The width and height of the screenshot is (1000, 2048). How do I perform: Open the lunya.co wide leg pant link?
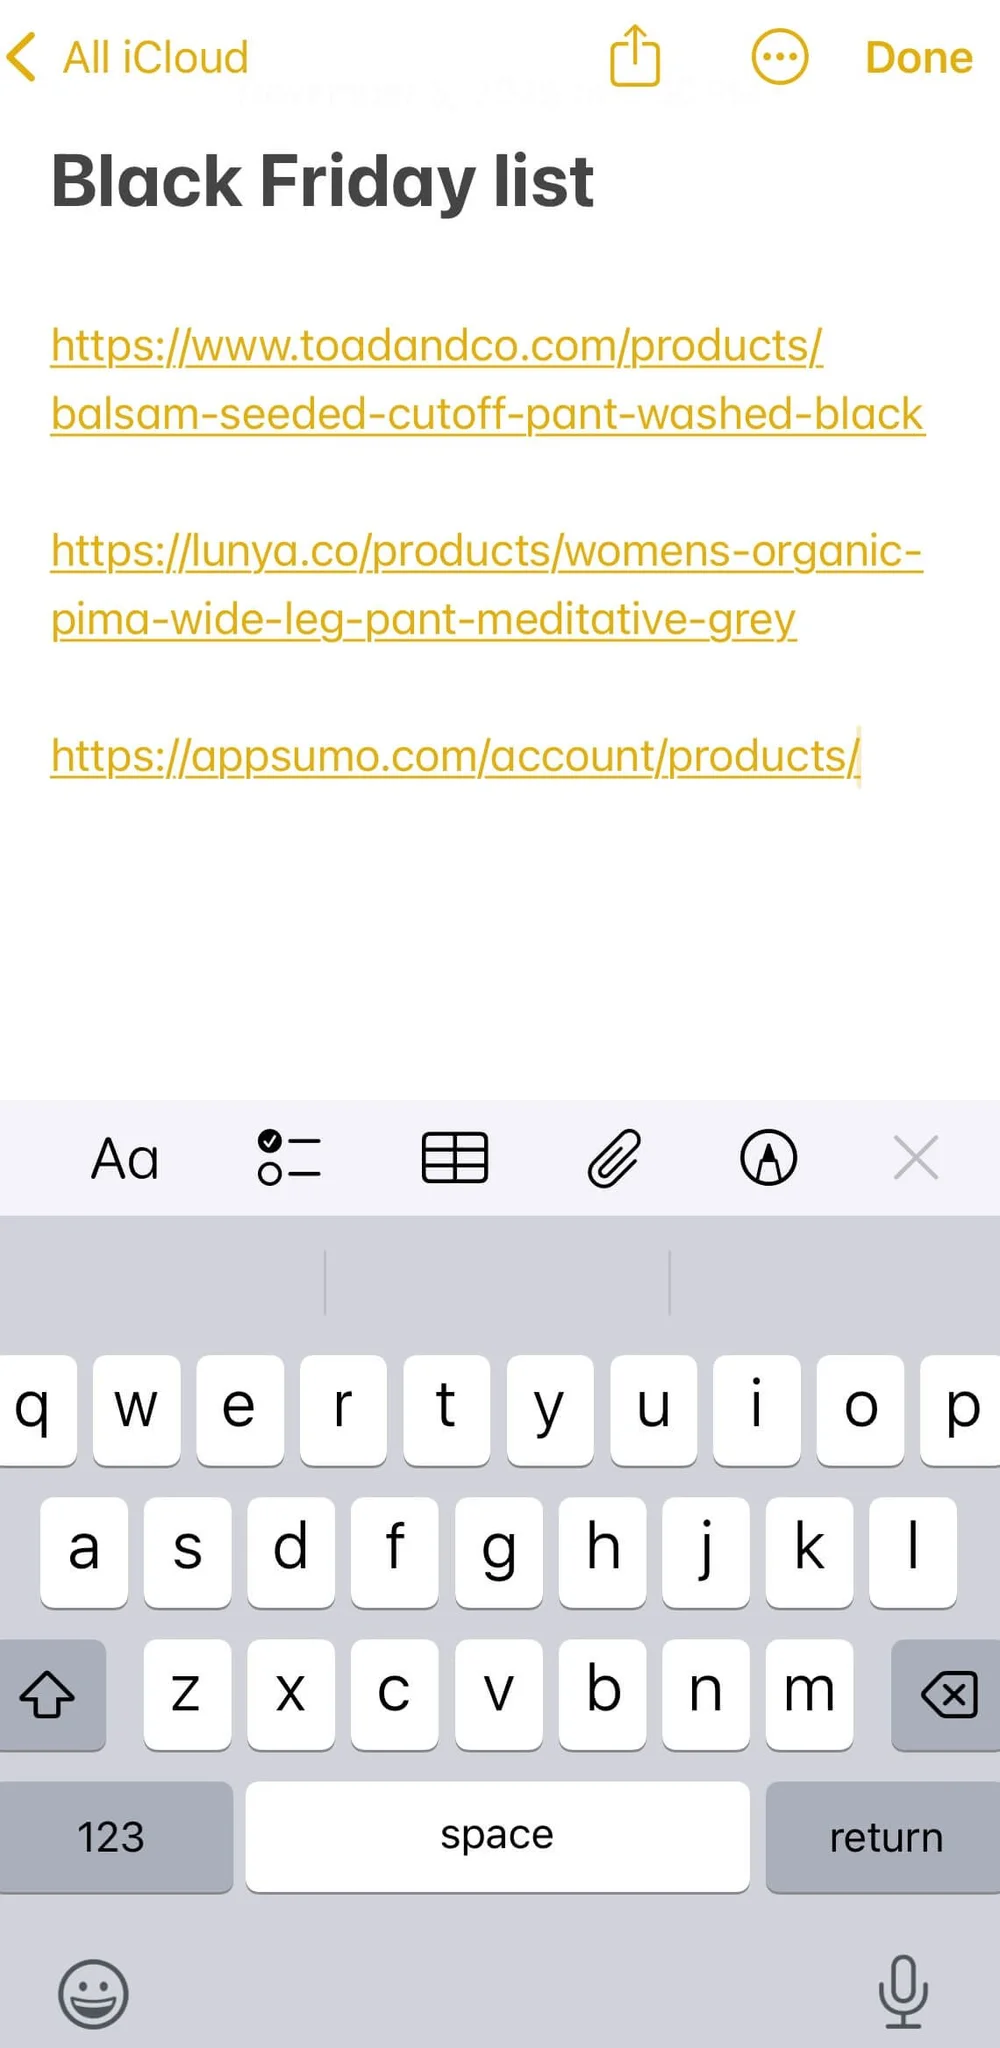[x=487, y=584]
